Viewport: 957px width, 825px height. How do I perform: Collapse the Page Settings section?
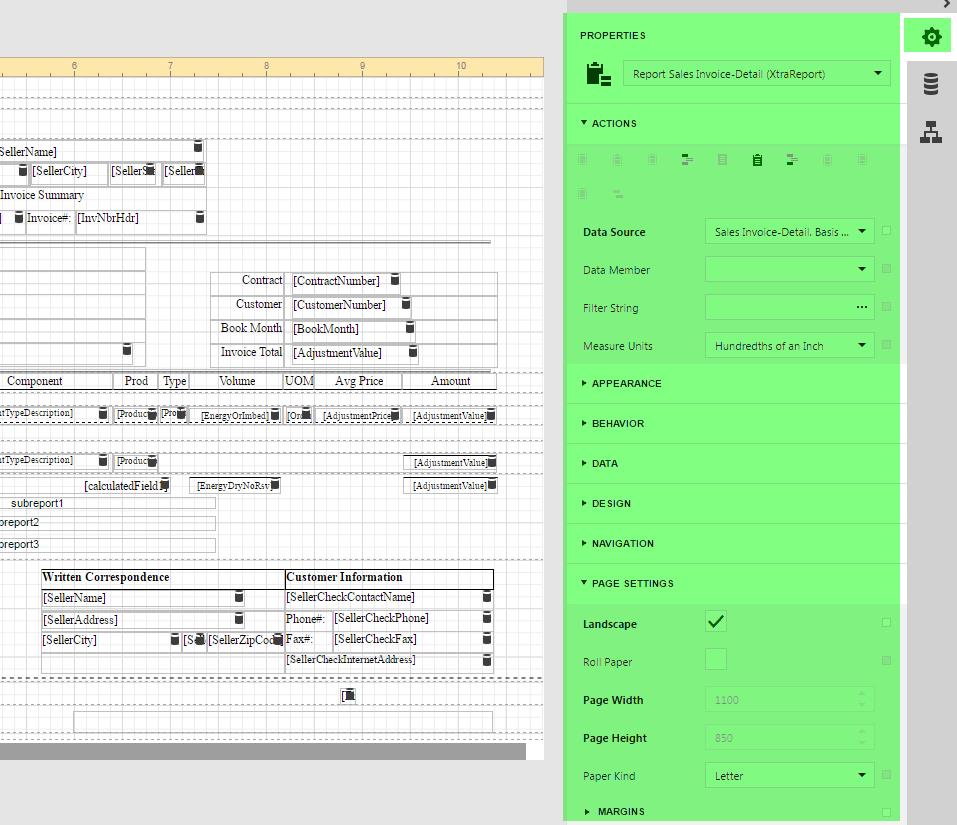(632, 584)
